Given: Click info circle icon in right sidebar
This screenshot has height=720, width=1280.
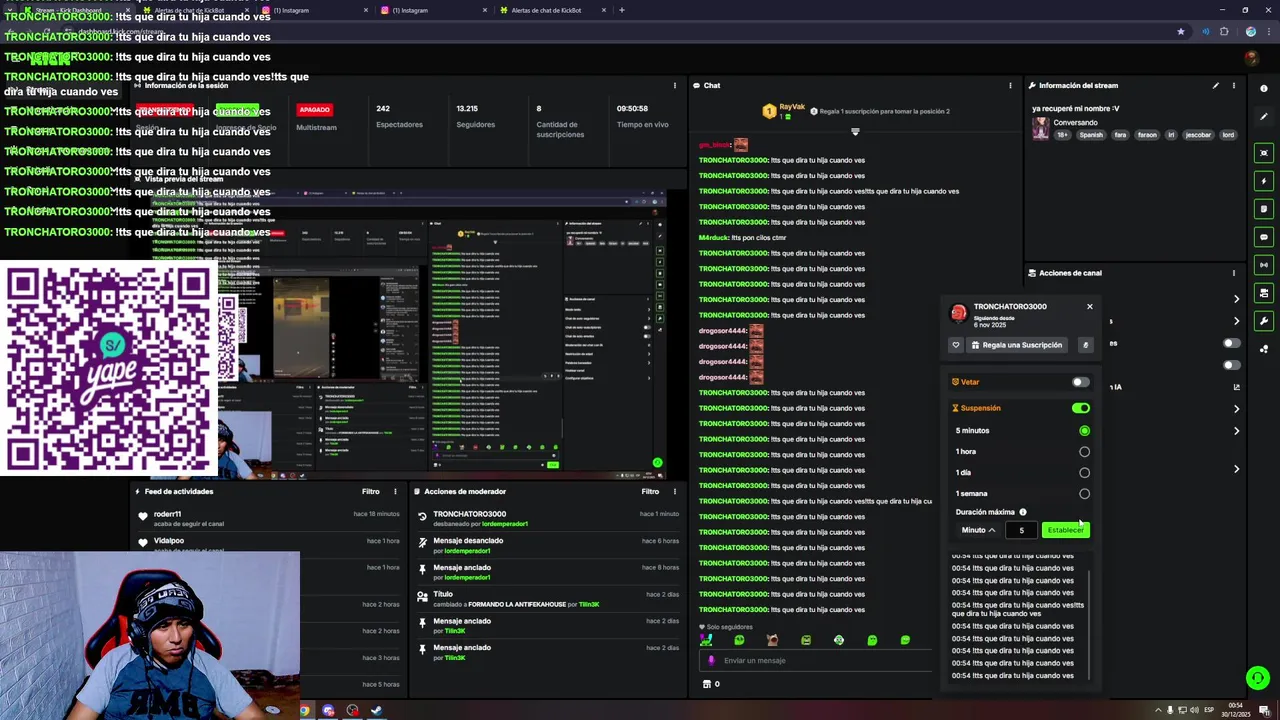Looking at the screenshot, I should (x=1264, y=89).
